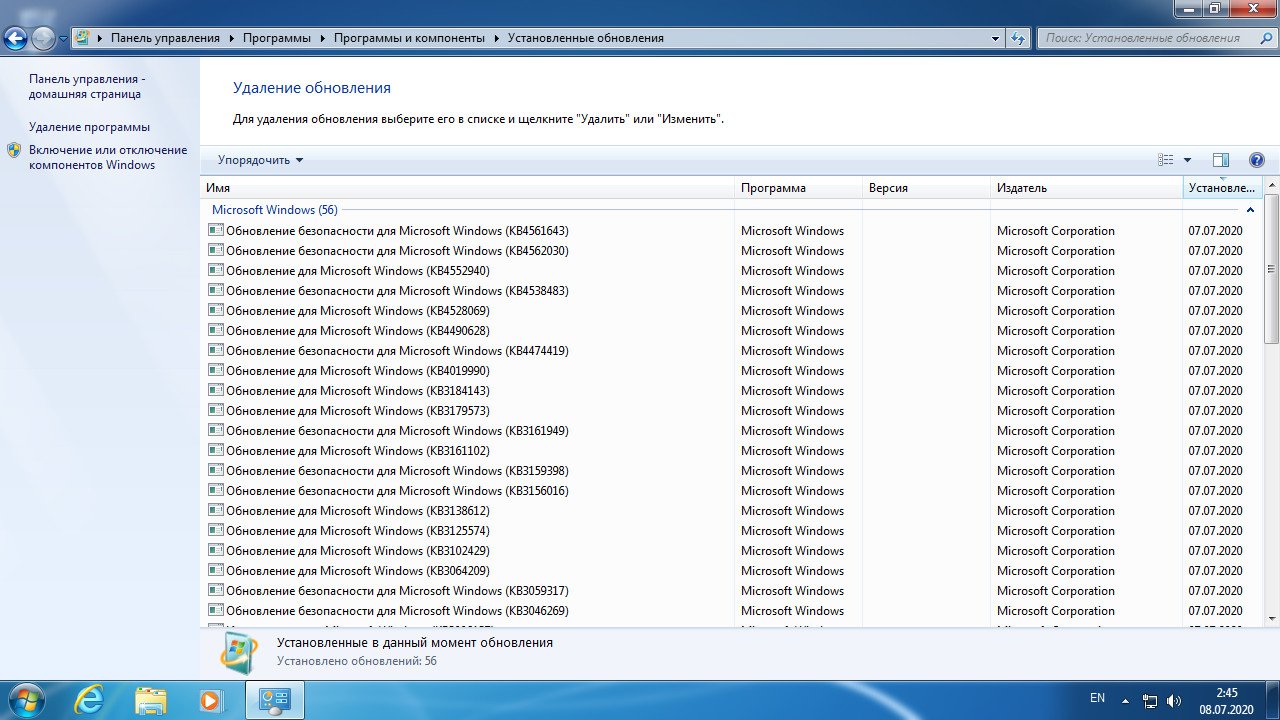Toggle the preview pane icon

pos(1220,160)
